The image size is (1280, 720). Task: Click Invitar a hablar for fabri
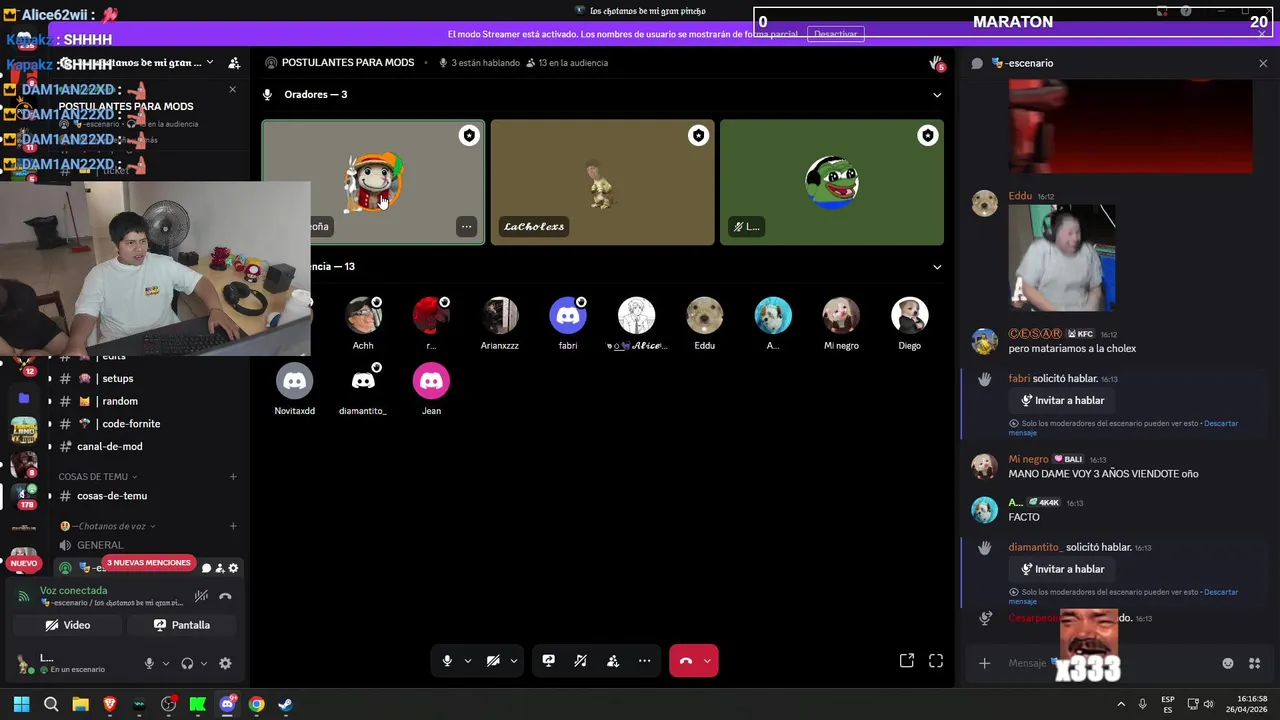[x=1062, y=400]
